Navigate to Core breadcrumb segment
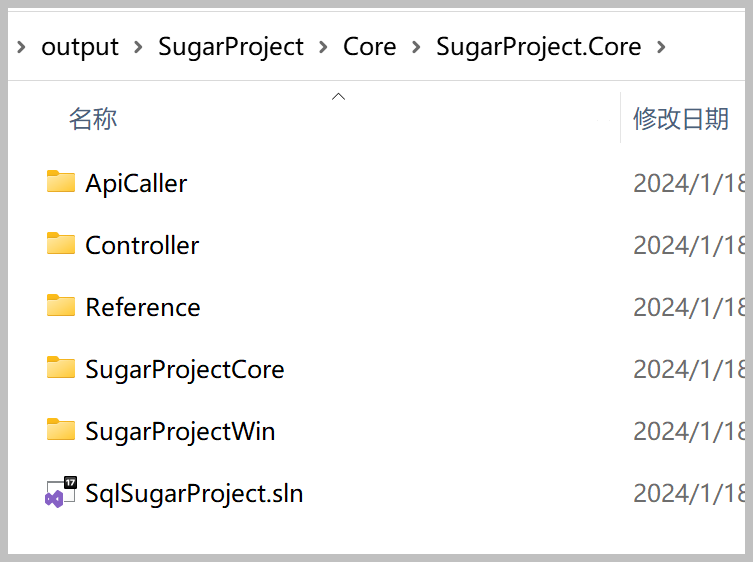 click(369, 47)
